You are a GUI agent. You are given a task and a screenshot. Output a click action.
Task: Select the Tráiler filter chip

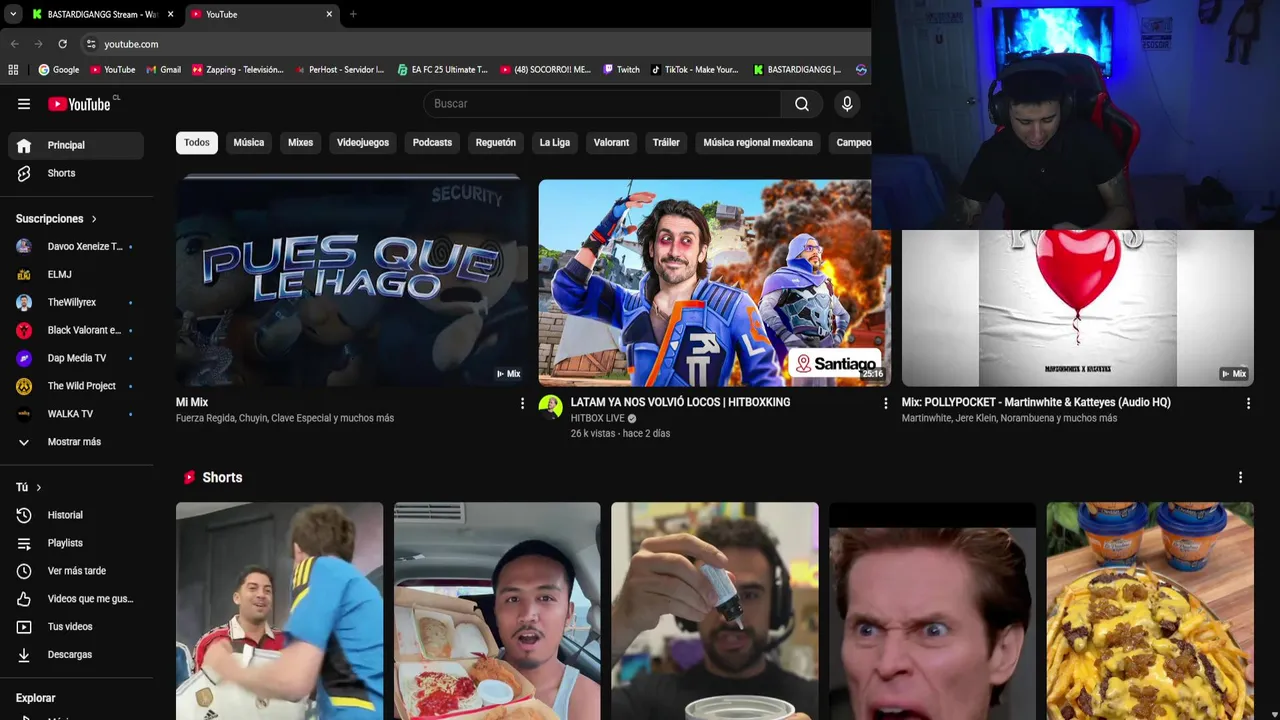tap(666, 142)
